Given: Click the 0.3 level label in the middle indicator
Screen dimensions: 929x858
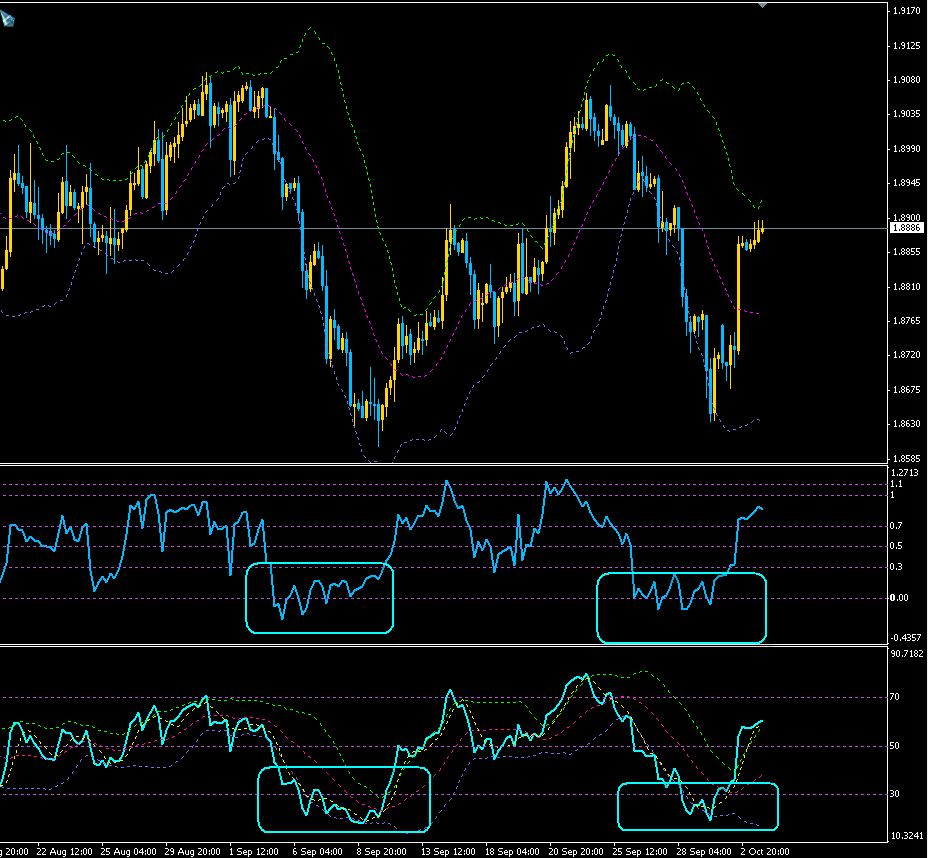Looking at the screenshot, I should coord(895,567).
